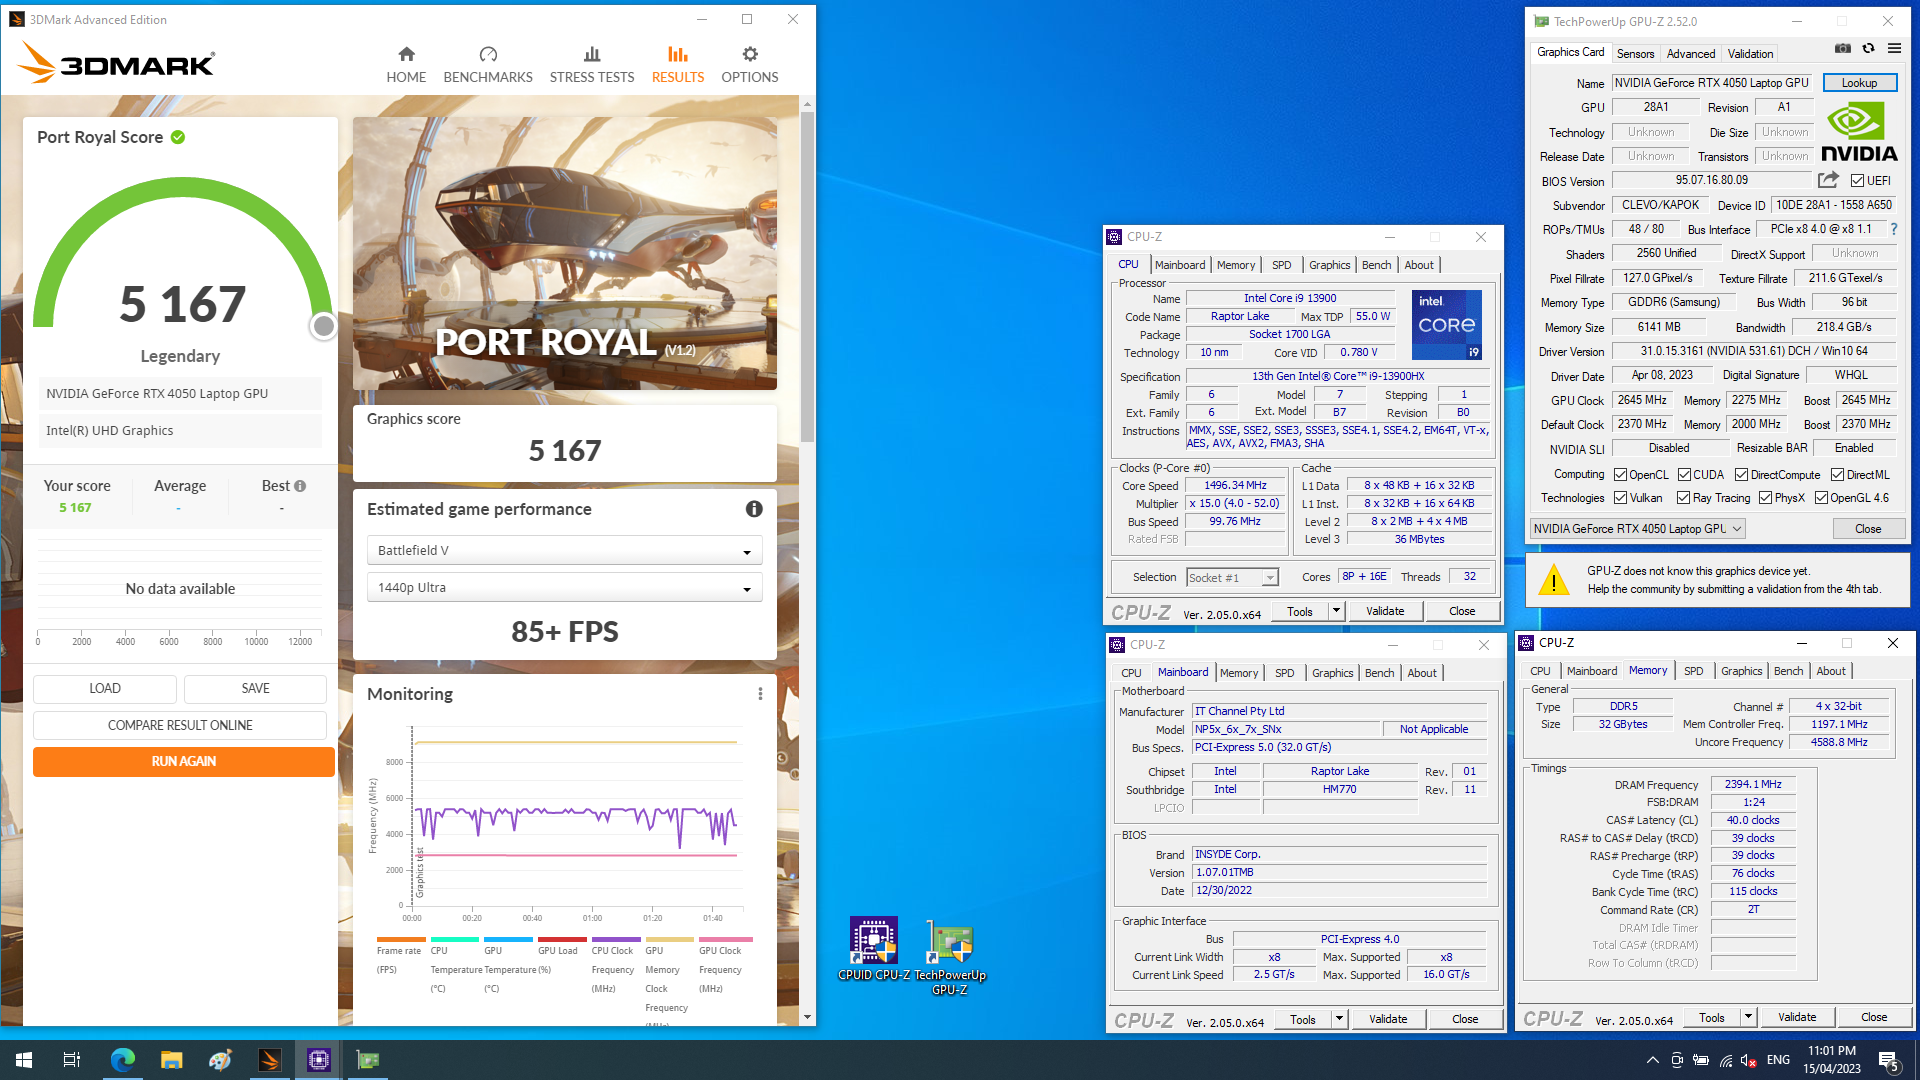
Task: Open the Battlefield V game dropdown
Action: tap(565, 551)
